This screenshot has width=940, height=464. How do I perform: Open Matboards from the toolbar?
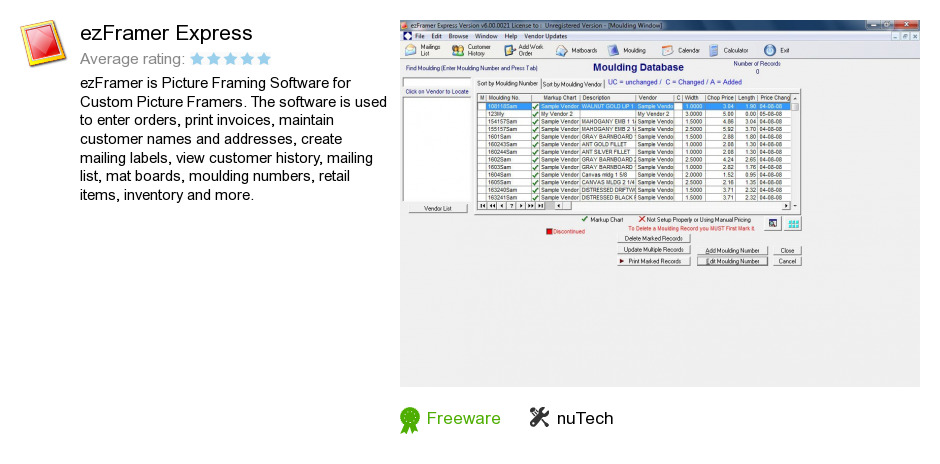[576, 50]
